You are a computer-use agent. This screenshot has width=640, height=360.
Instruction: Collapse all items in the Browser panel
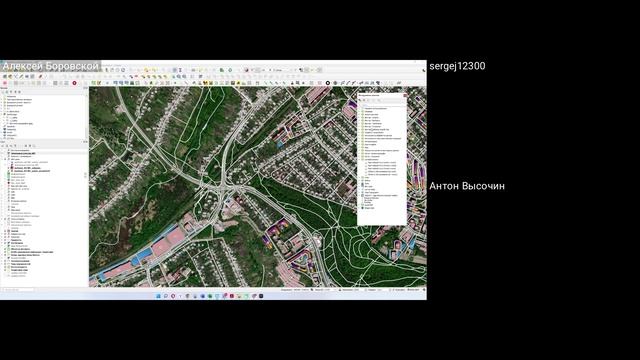[x=16, y=92]
